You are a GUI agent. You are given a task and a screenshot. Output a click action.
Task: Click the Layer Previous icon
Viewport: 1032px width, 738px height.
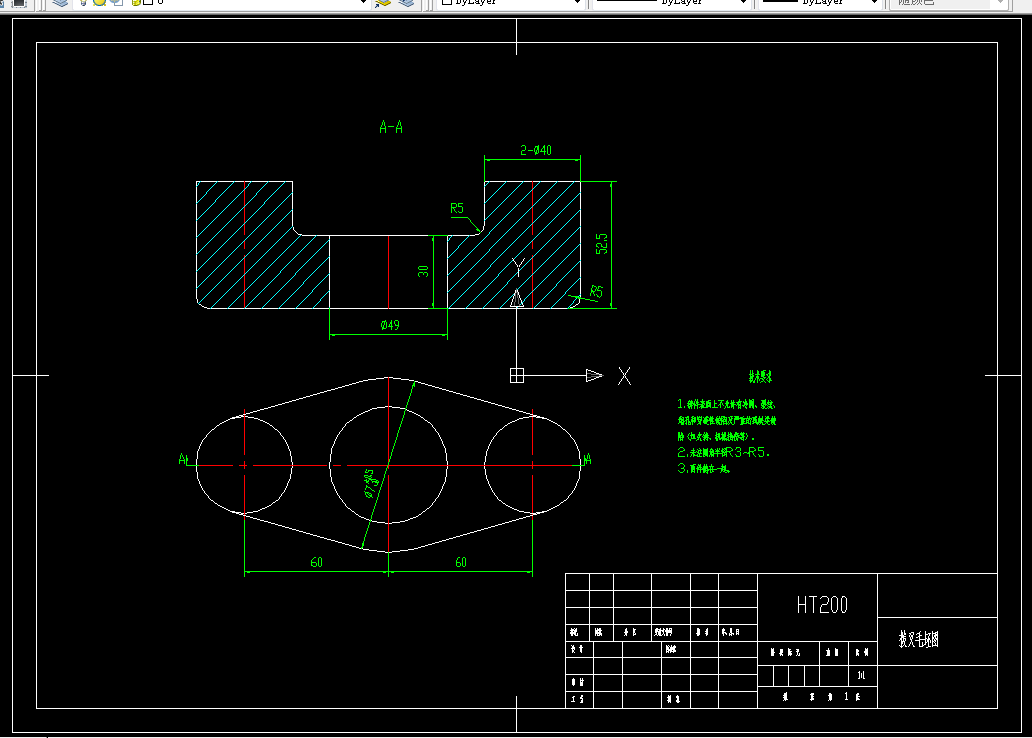coord(406,3)
